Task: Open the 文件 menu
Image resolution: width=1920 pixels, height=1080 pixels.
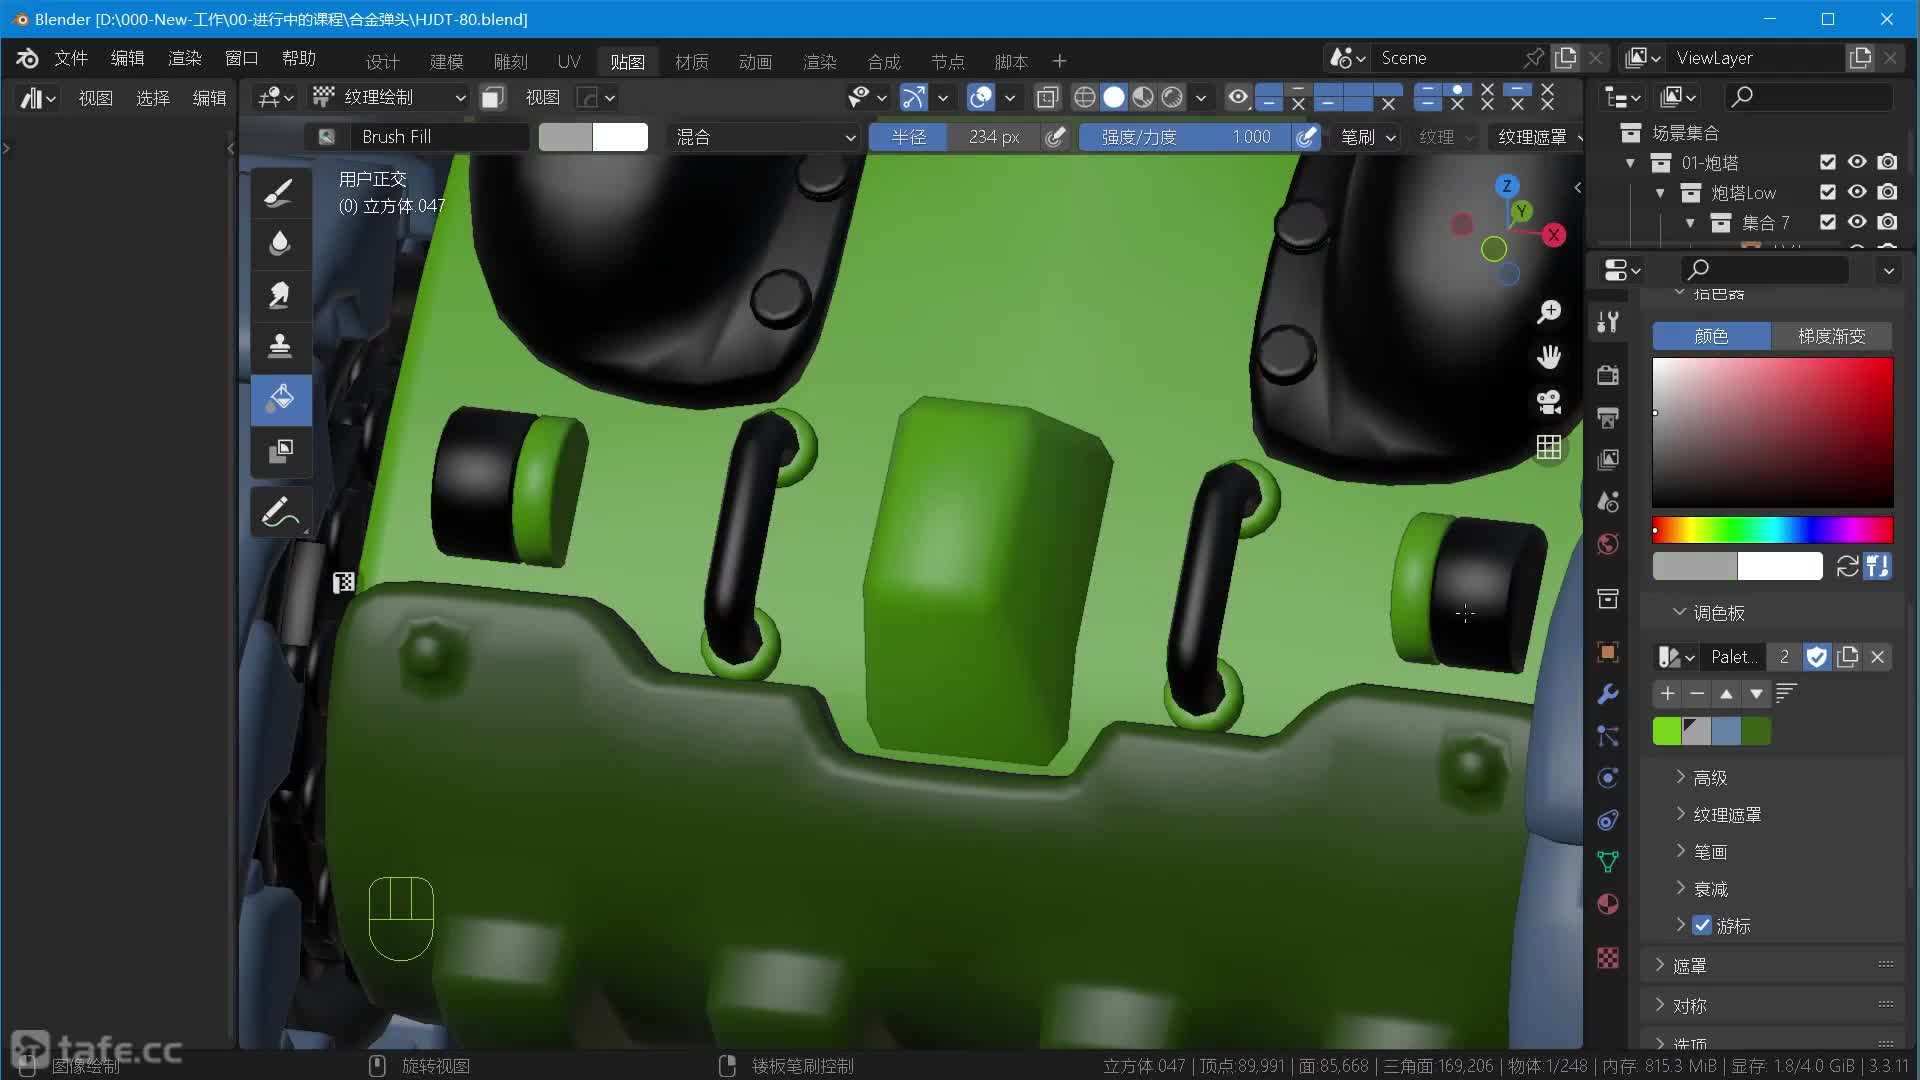Action: 71,58
